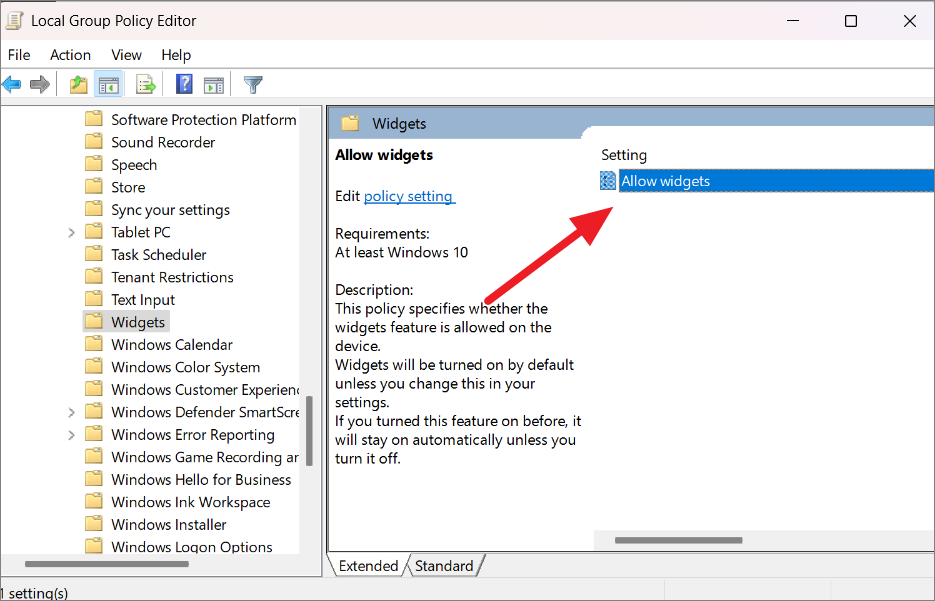Select Windows Logon Options tree item
The image size is (935, 601).
coord(191,547)
